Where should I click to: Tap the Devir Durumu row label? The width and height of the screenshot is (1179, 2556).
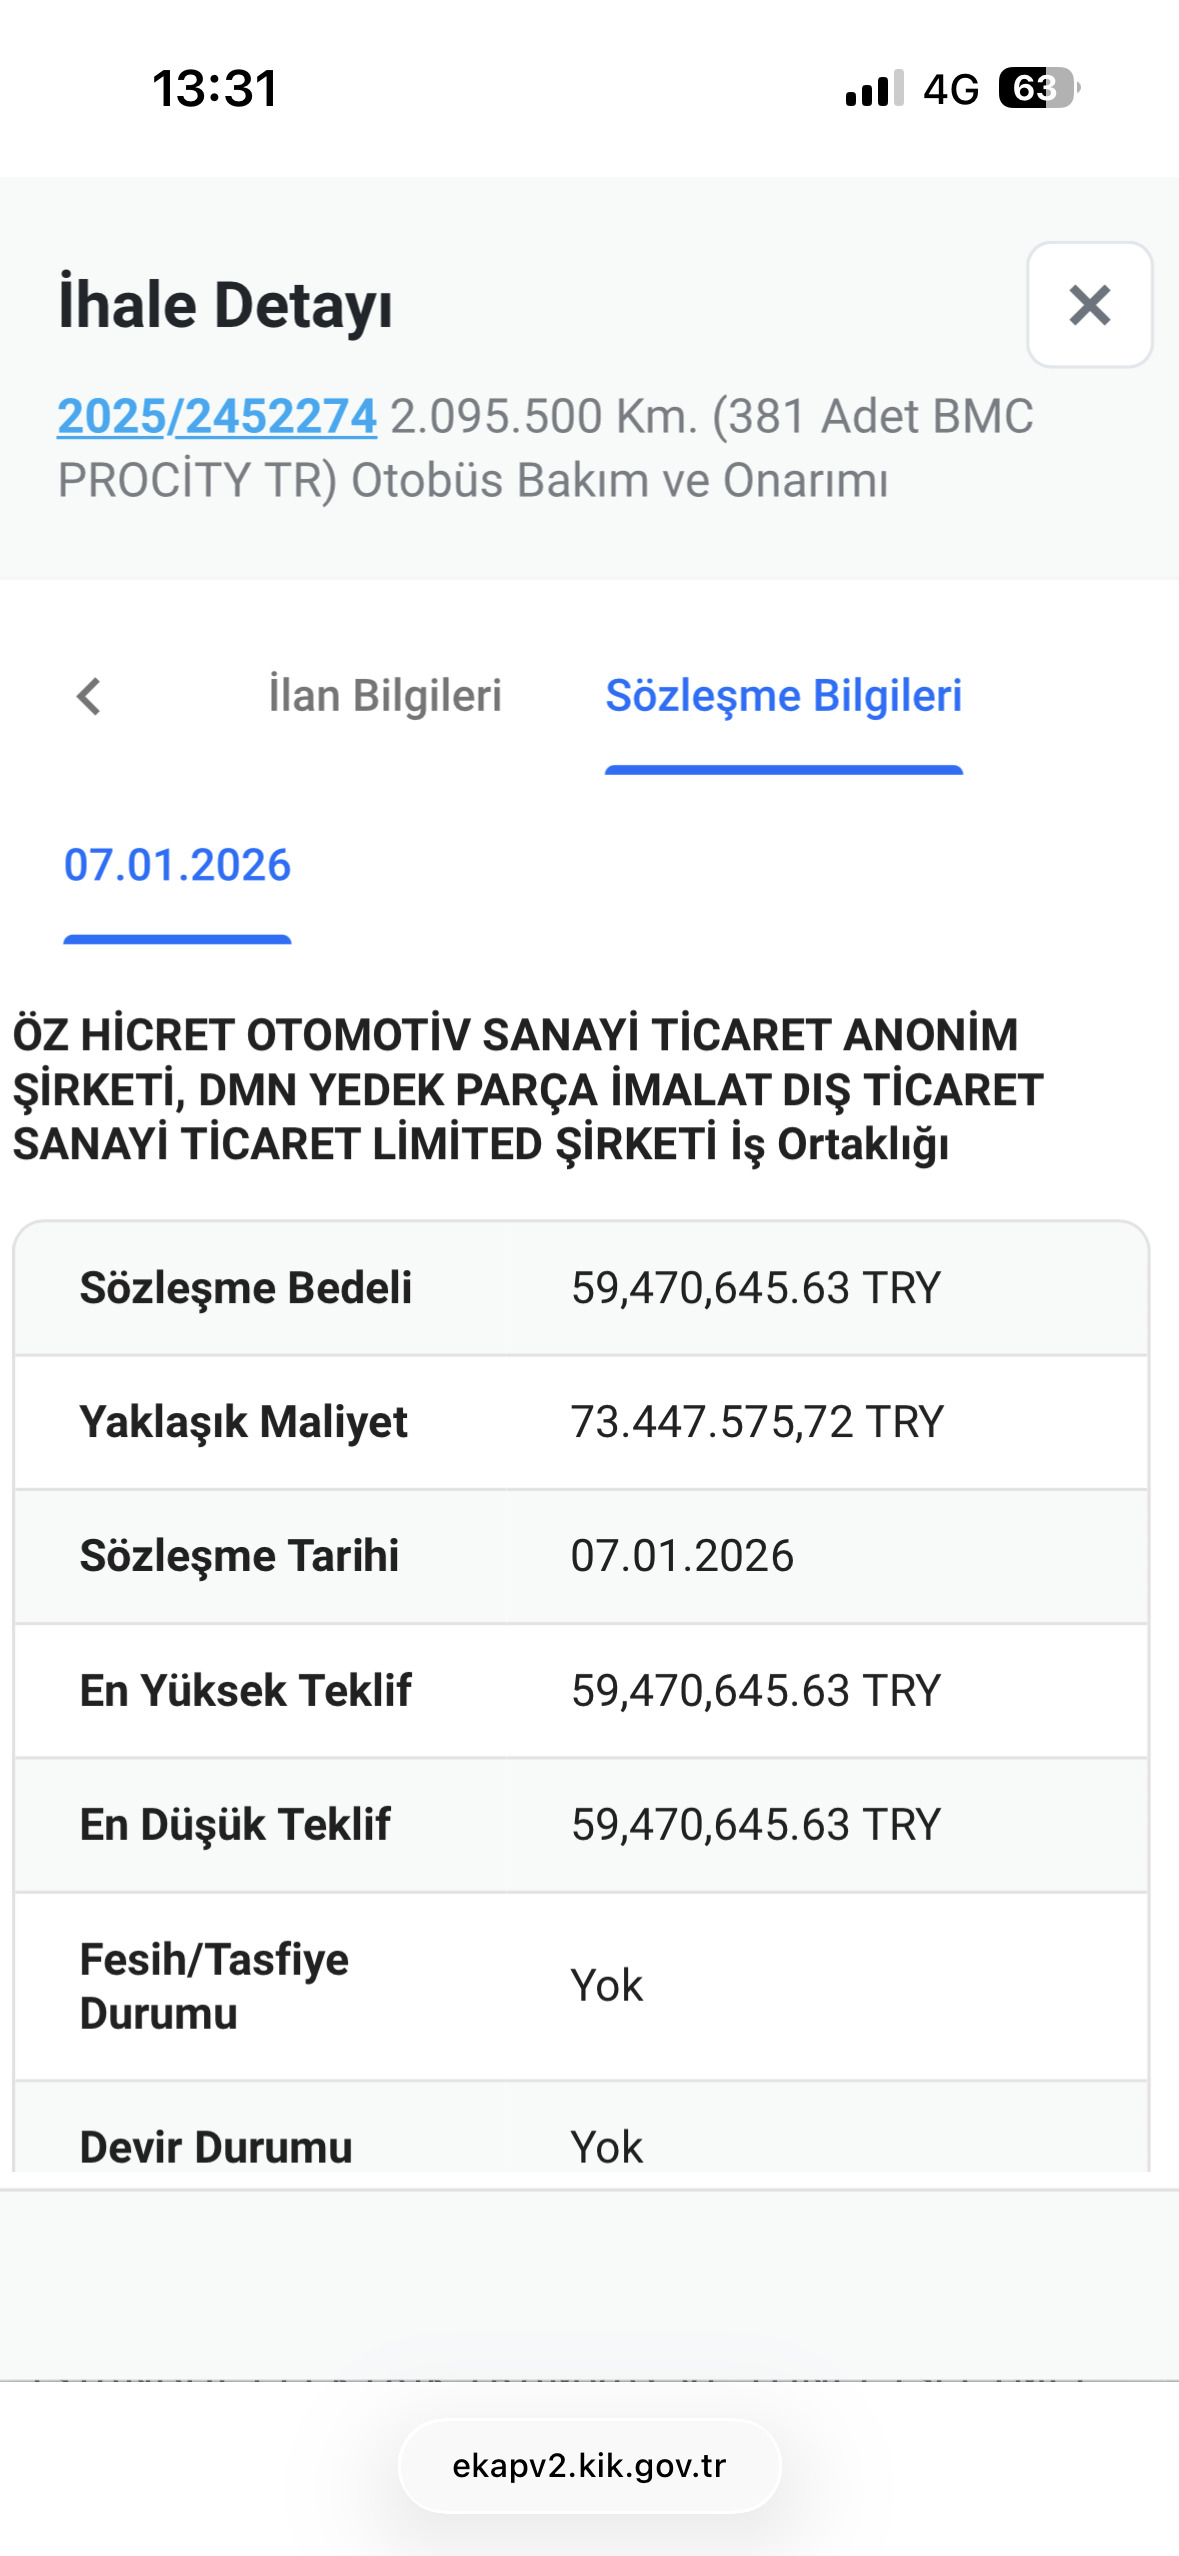[216, 2146]
